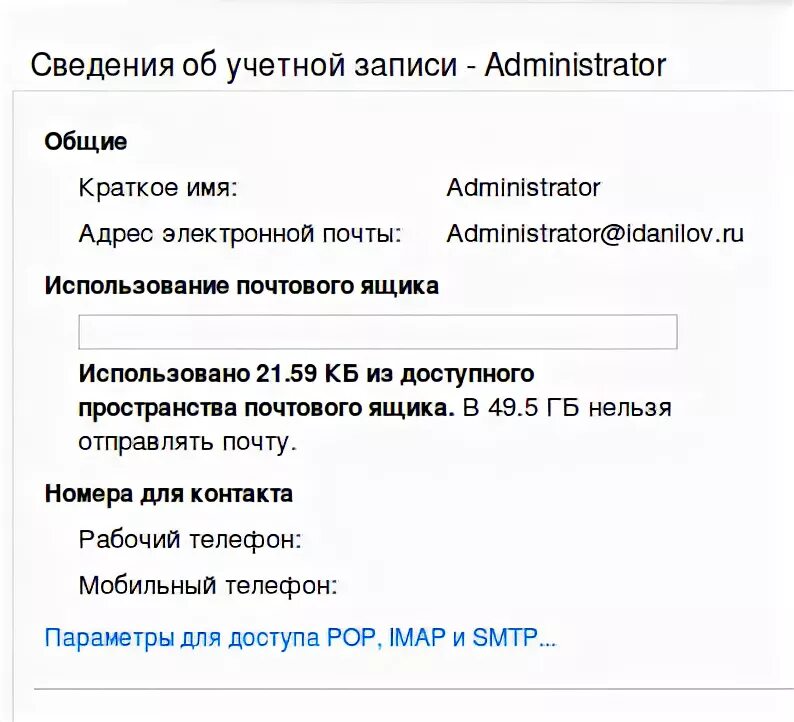The height and width of the screenshot is (722, 794).
Task: Click the Номера для контакта heading
Action: pos(169,494)
